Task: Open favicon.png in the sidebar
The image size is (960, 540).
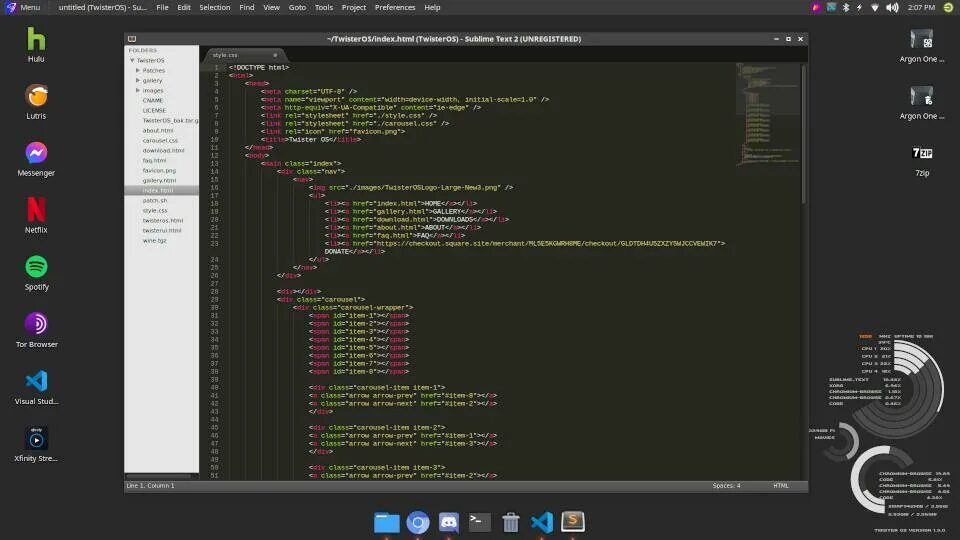Action: (159, 170)
